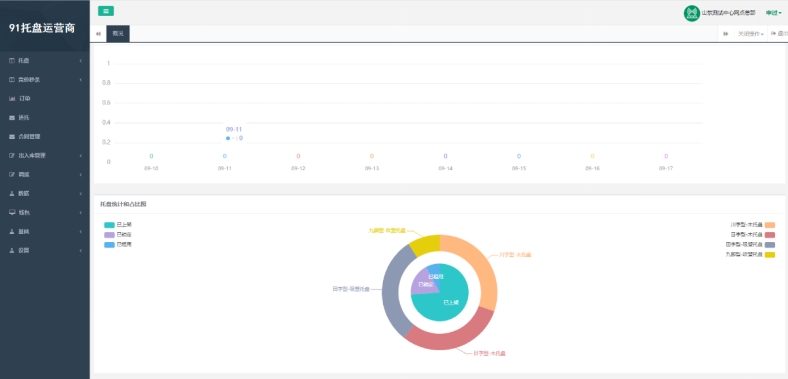Click the 川字型-木托盘 label beside the pie
788x379 pixels.
point(515,255)
